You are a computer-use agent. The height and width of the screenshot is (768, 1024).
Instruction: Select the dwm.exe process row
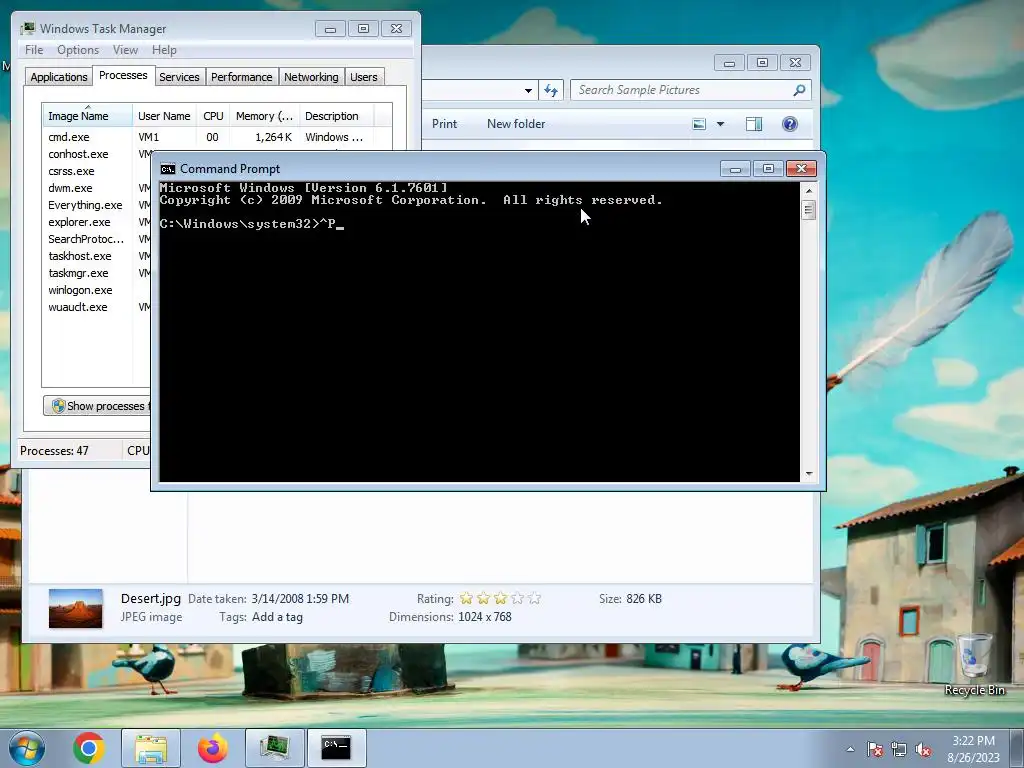point(97,188)
